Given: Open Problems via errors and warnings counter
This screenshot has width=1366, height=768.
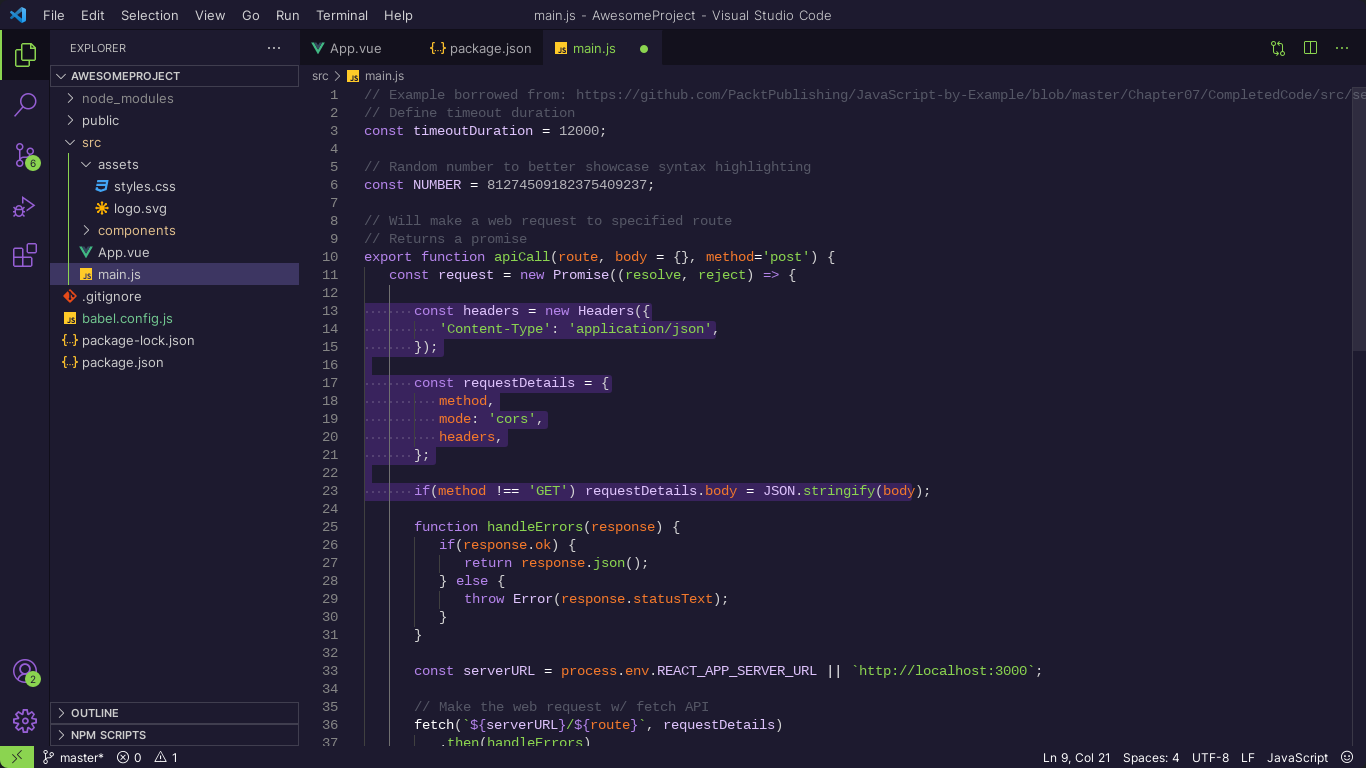Looking at the screenshot, I should [x=147, y=757].
